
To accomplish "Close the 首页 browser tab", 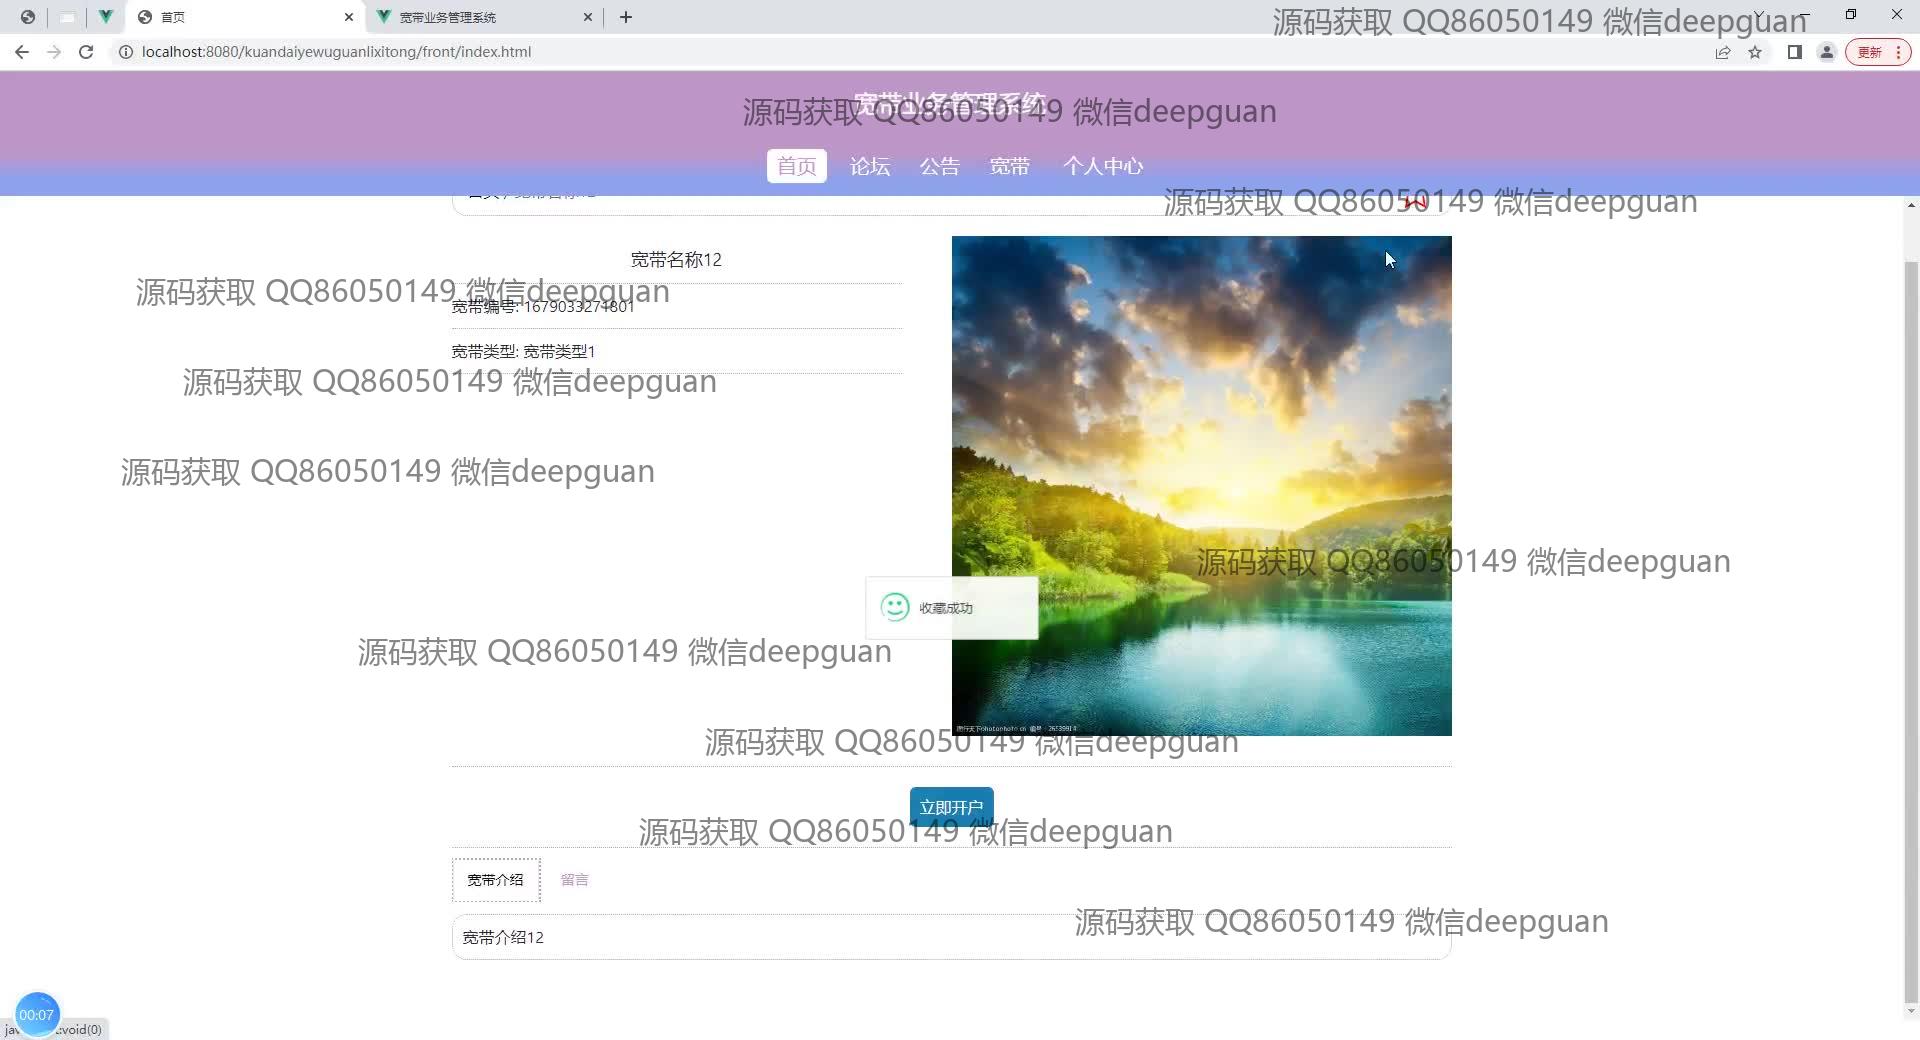I will (348, 17).
